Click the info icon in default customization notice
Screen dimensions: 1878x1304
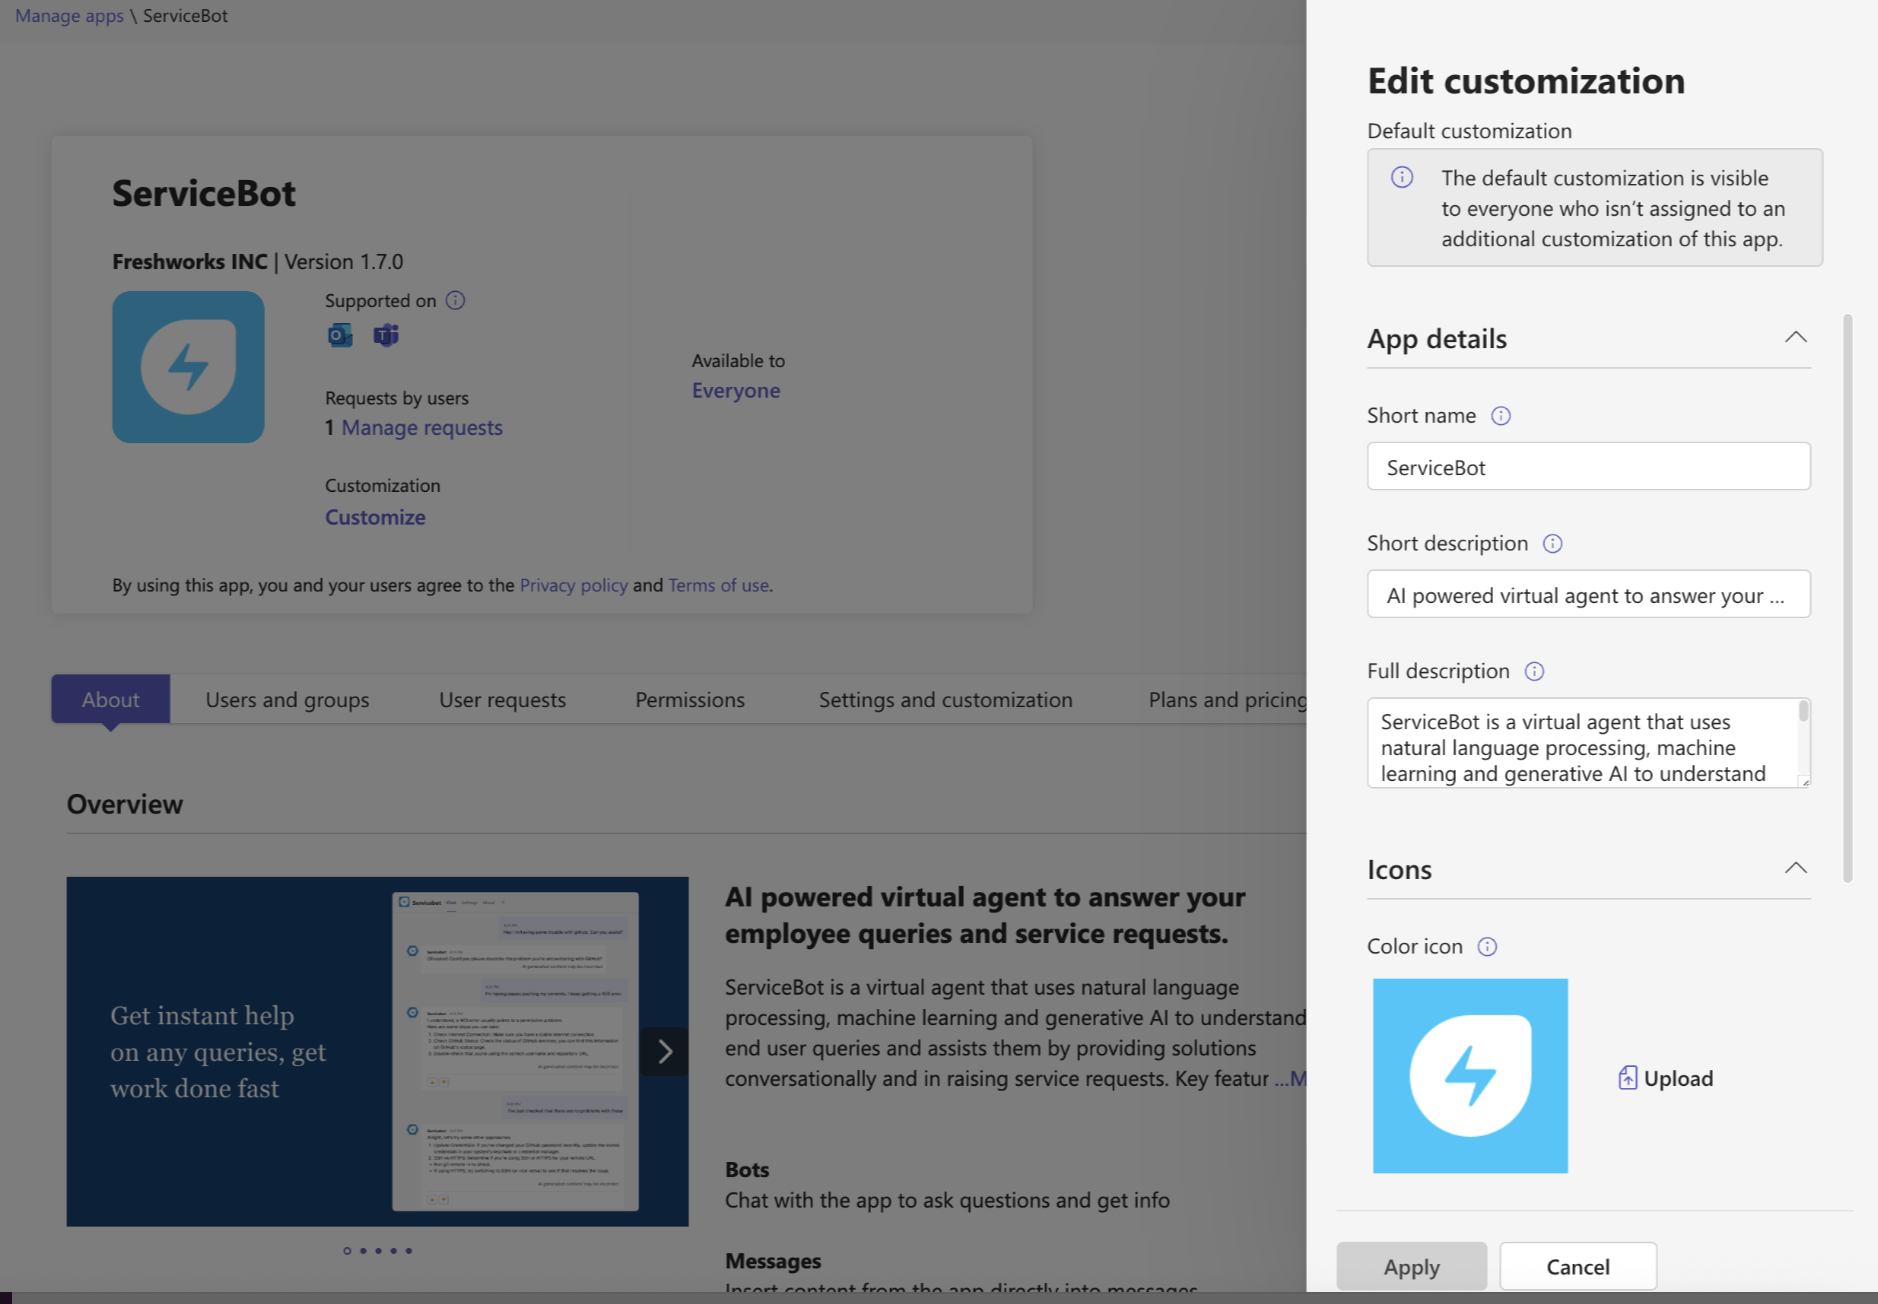1402,178
